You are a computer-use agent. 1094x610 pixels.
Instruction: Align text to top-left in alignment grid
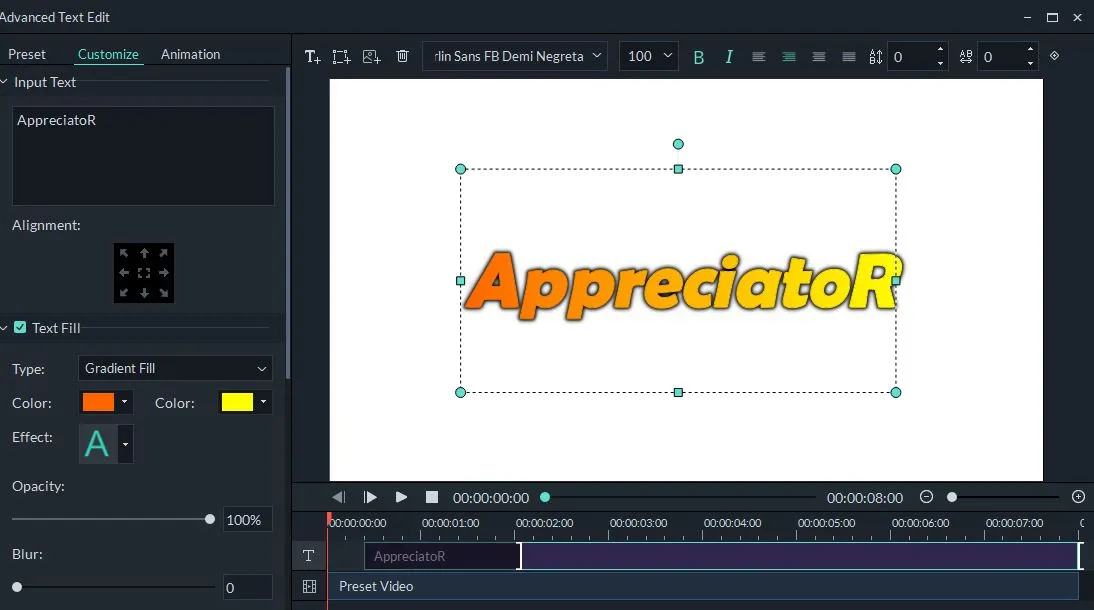point(124,253)
